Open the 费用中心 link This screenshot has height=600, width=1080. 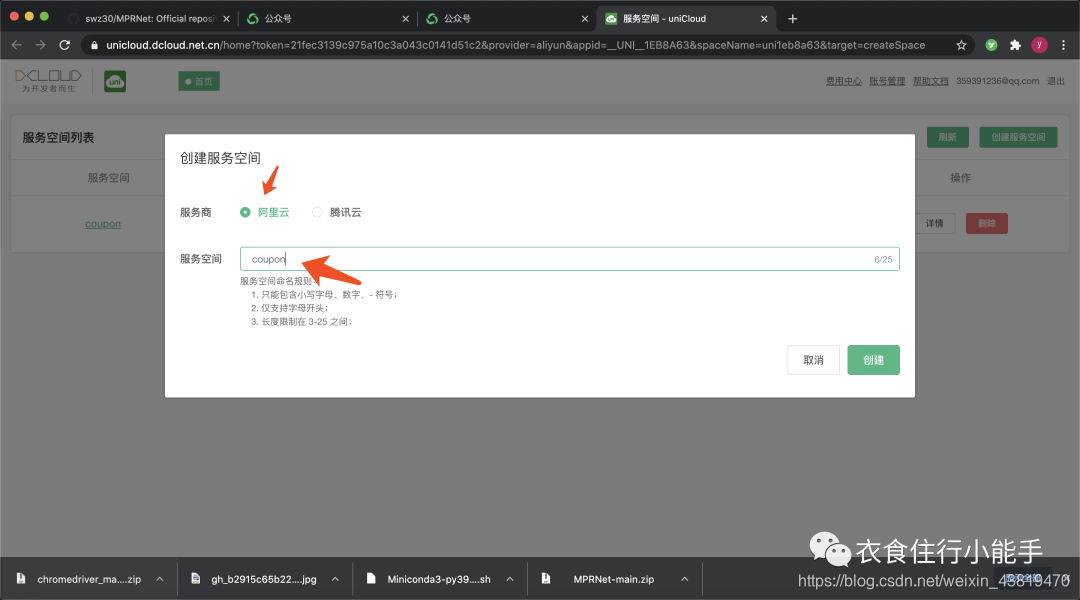[844, 81]
